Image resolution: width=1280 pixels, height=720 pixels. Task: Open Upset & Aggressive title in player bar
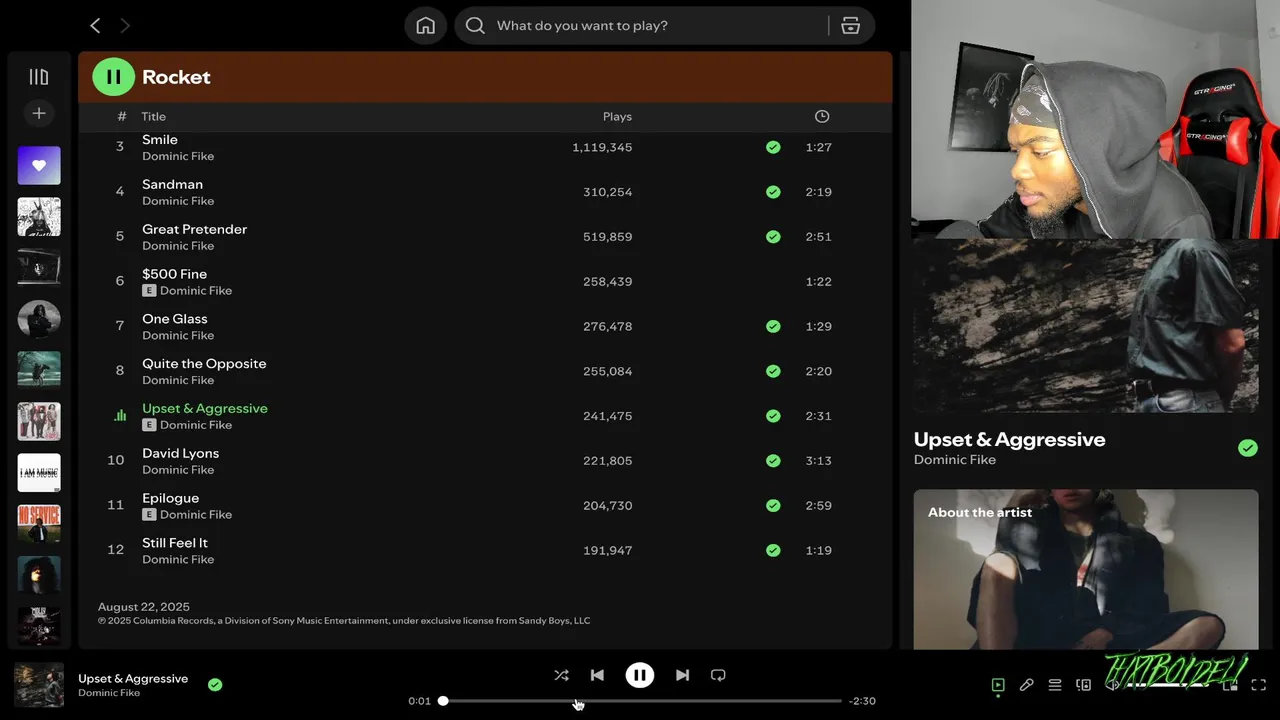[133, 679]
